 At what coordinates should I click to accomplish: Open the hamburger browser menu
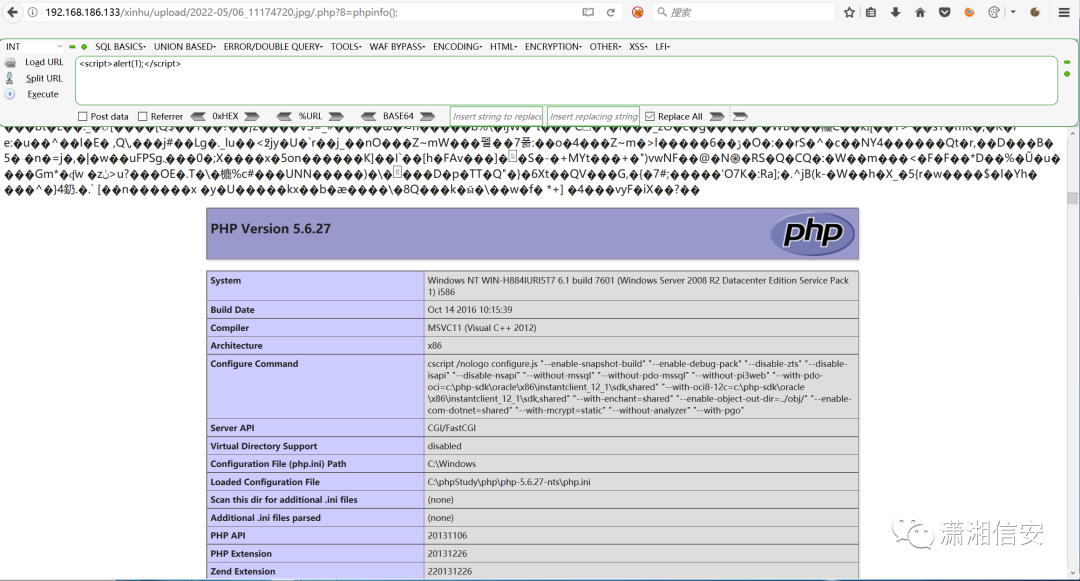click(x=1064, y=12)
